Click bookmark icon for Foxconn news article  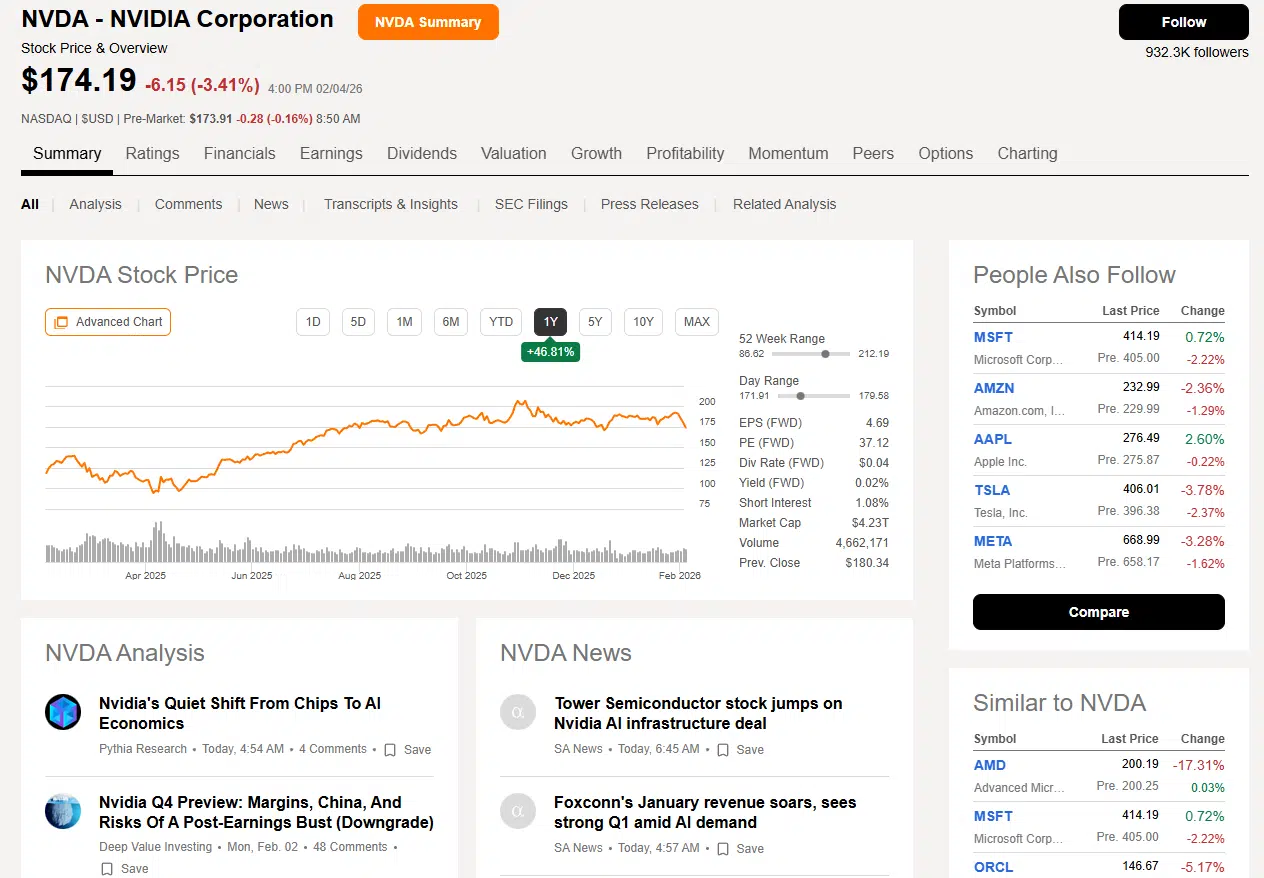tap(722, 849)
